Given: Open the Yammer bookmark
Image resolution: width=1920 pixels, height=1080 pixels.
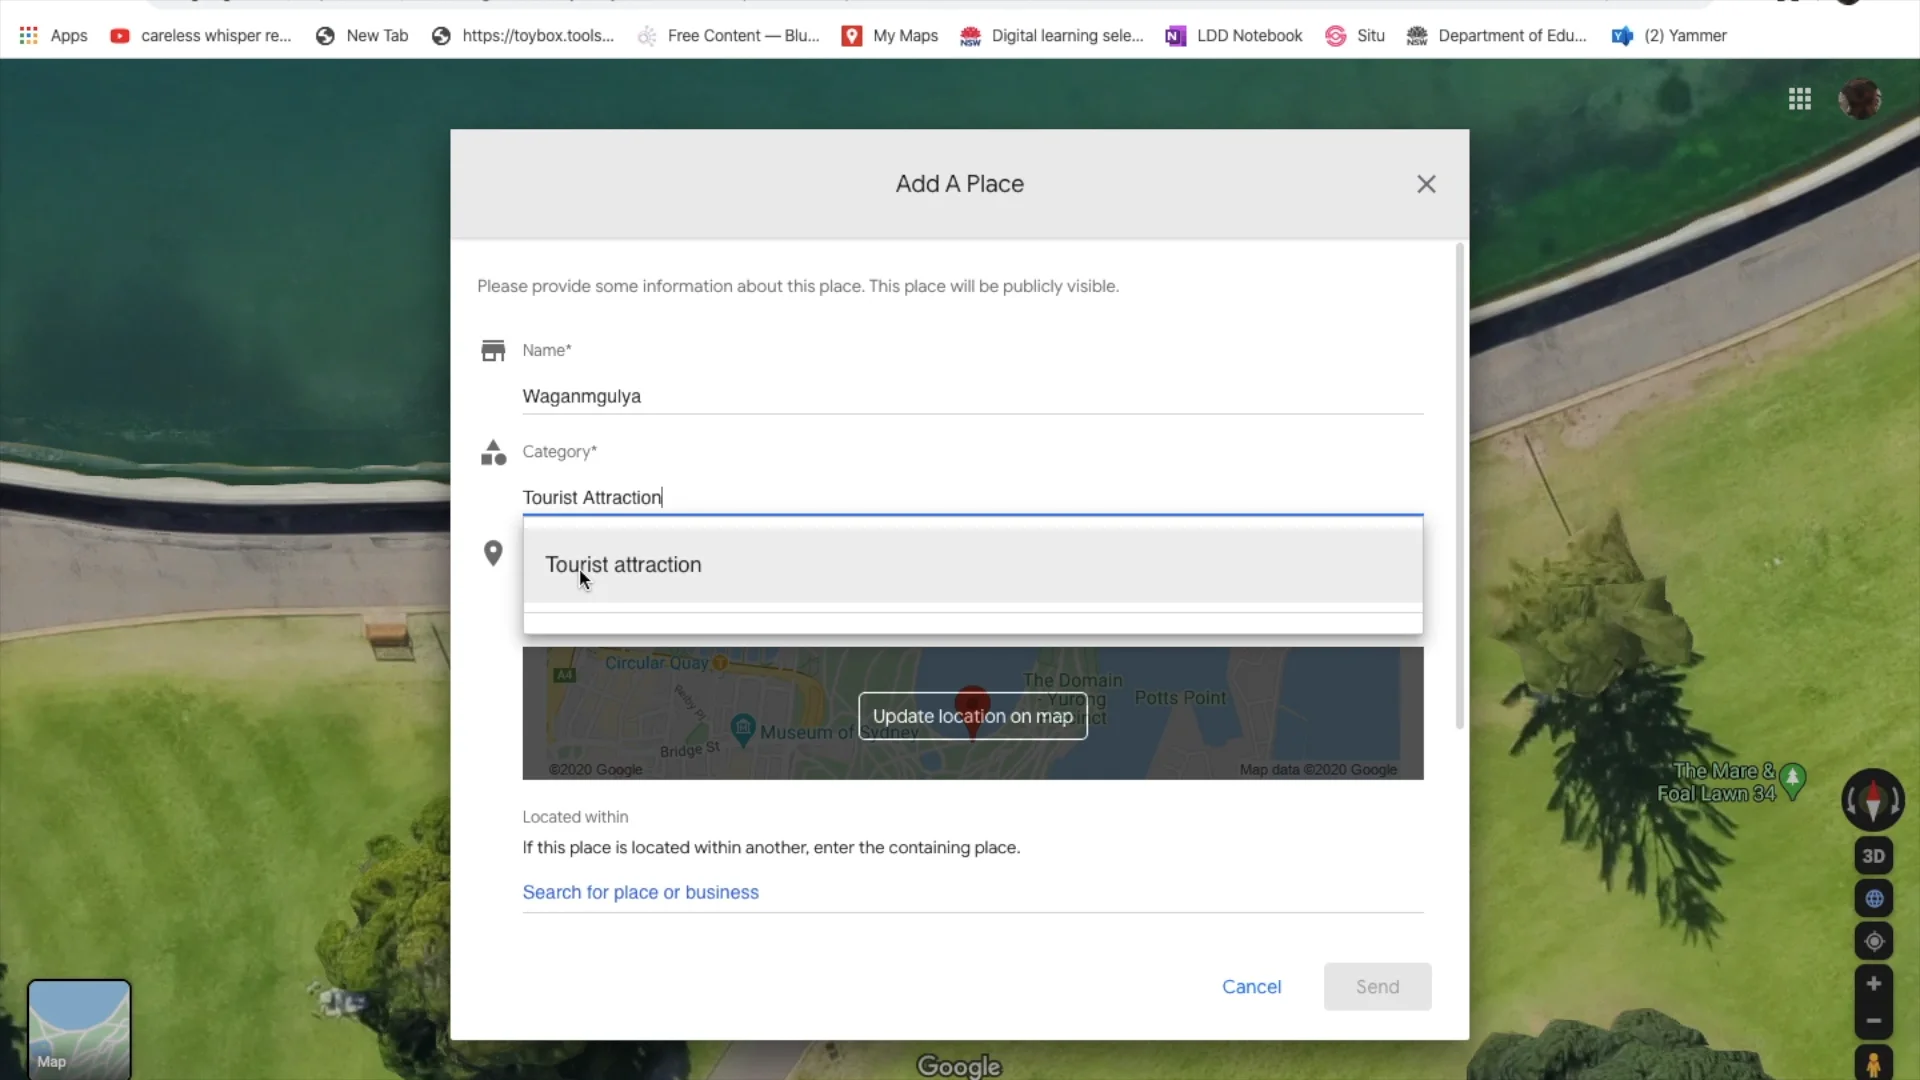Looking at the screenshot, I should pos(1683,35).
